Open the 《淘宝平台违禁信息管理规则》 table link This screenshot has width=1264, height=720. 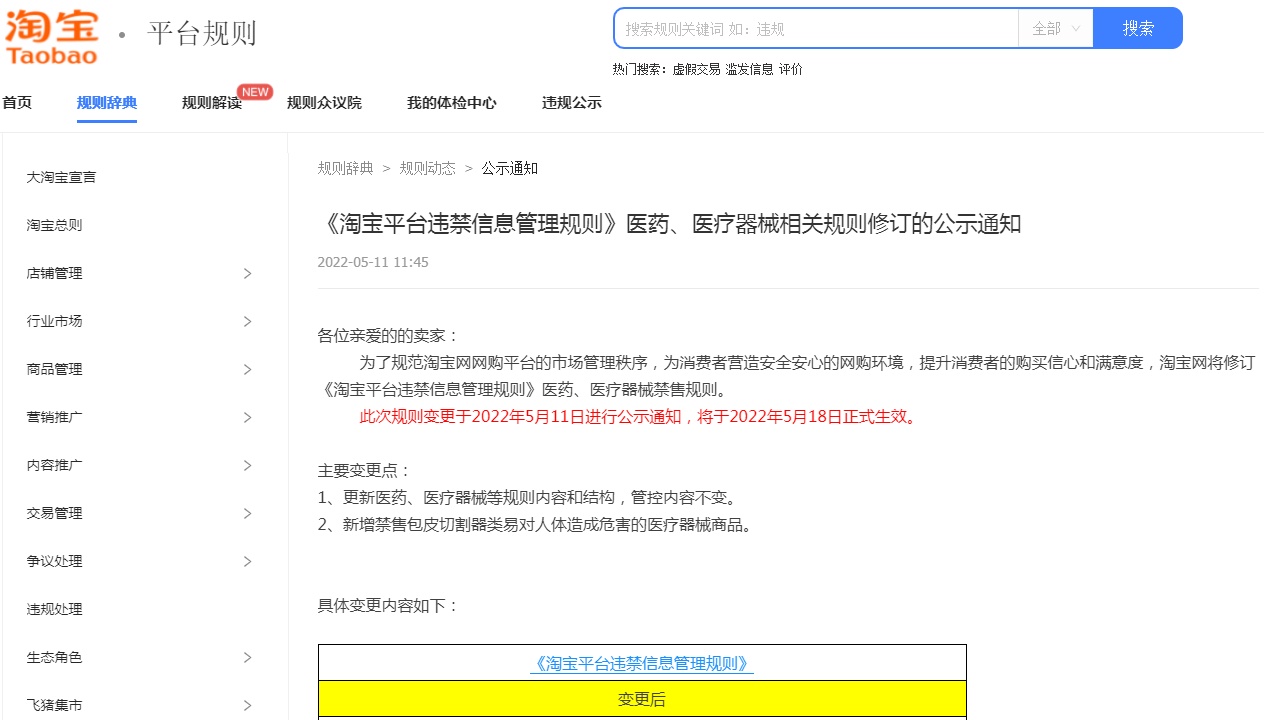642,663
